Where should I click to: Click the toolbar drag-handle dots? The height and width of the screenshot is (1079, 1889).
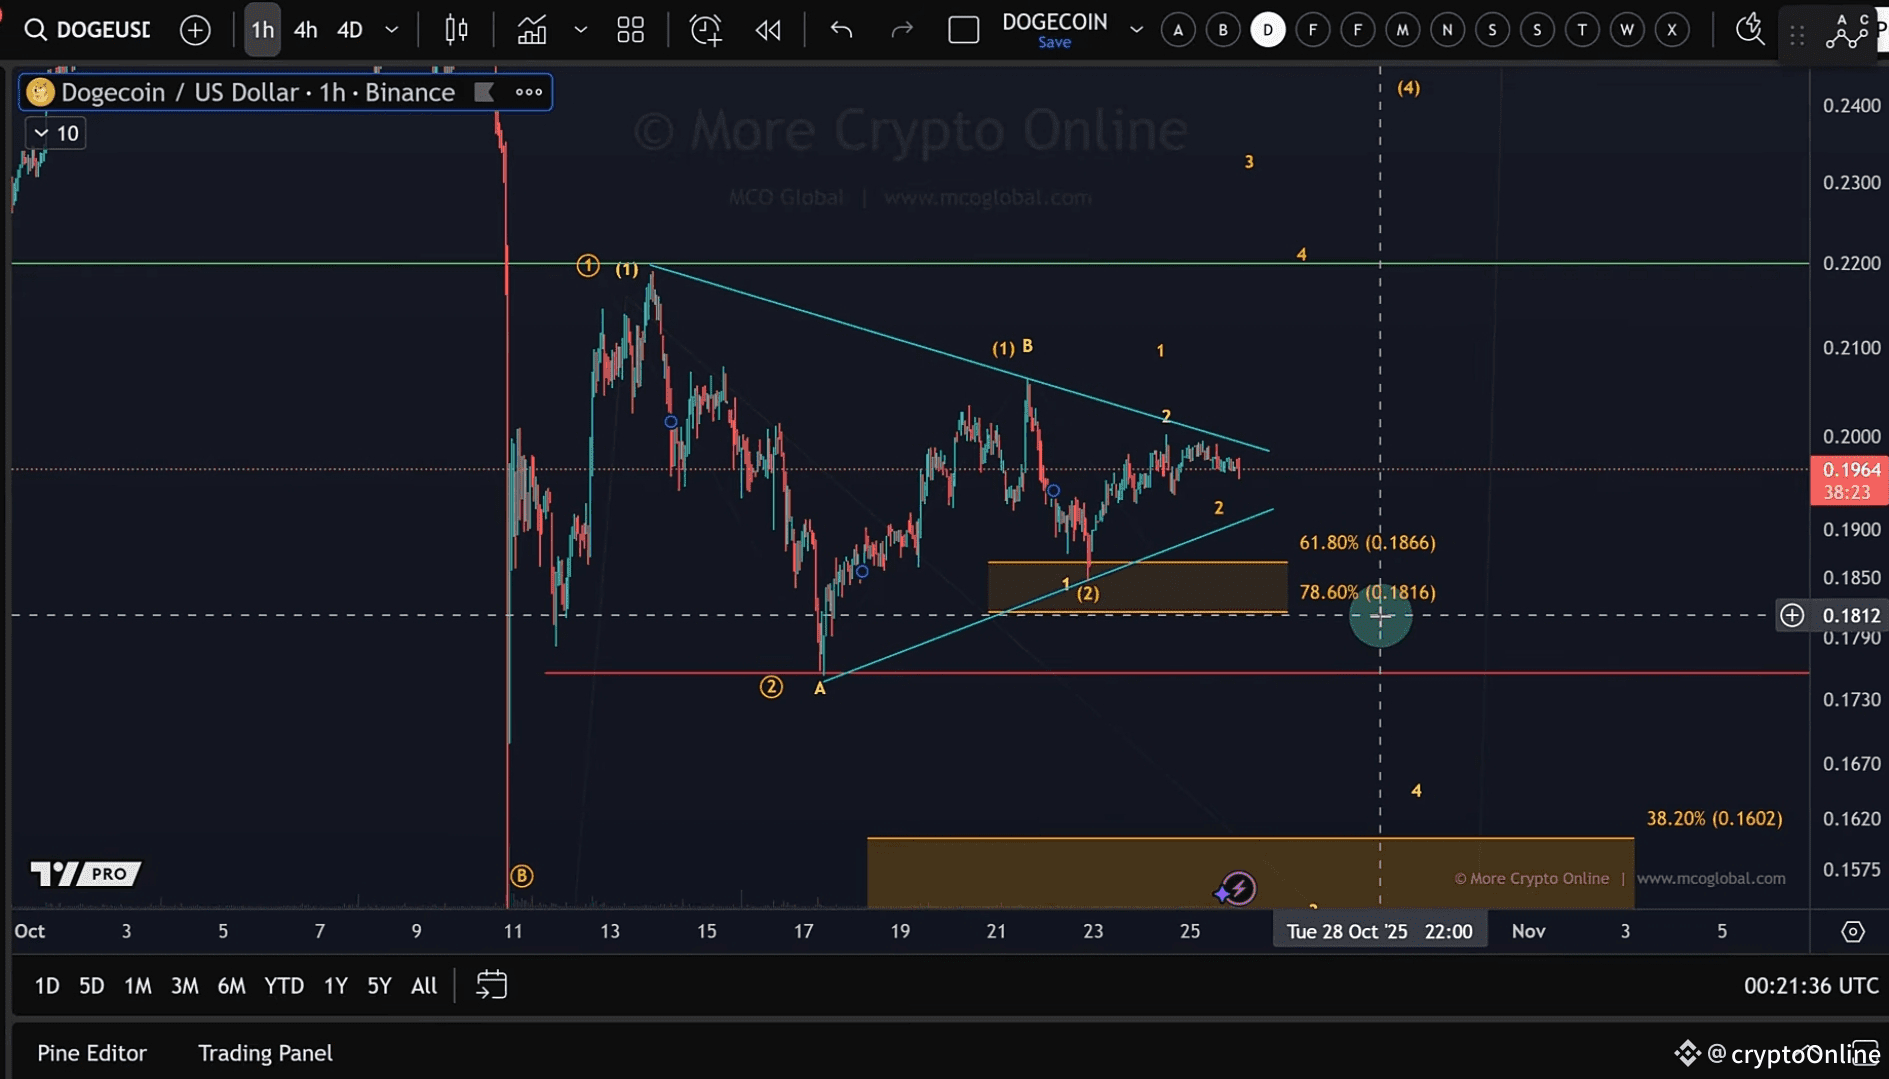click(x=1797, y=35)
